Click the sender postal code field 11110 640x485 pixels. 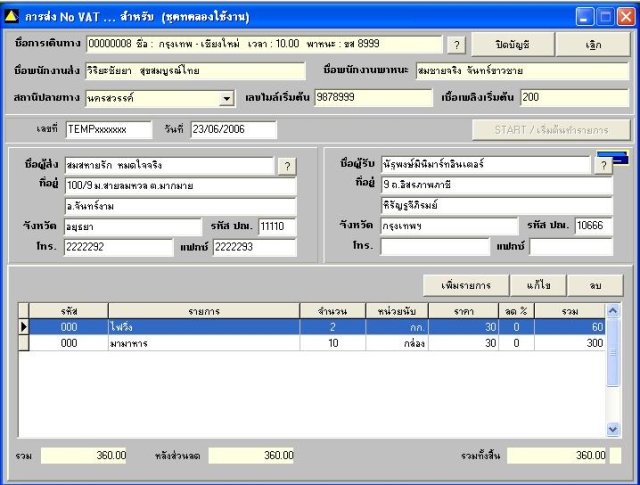277,227
